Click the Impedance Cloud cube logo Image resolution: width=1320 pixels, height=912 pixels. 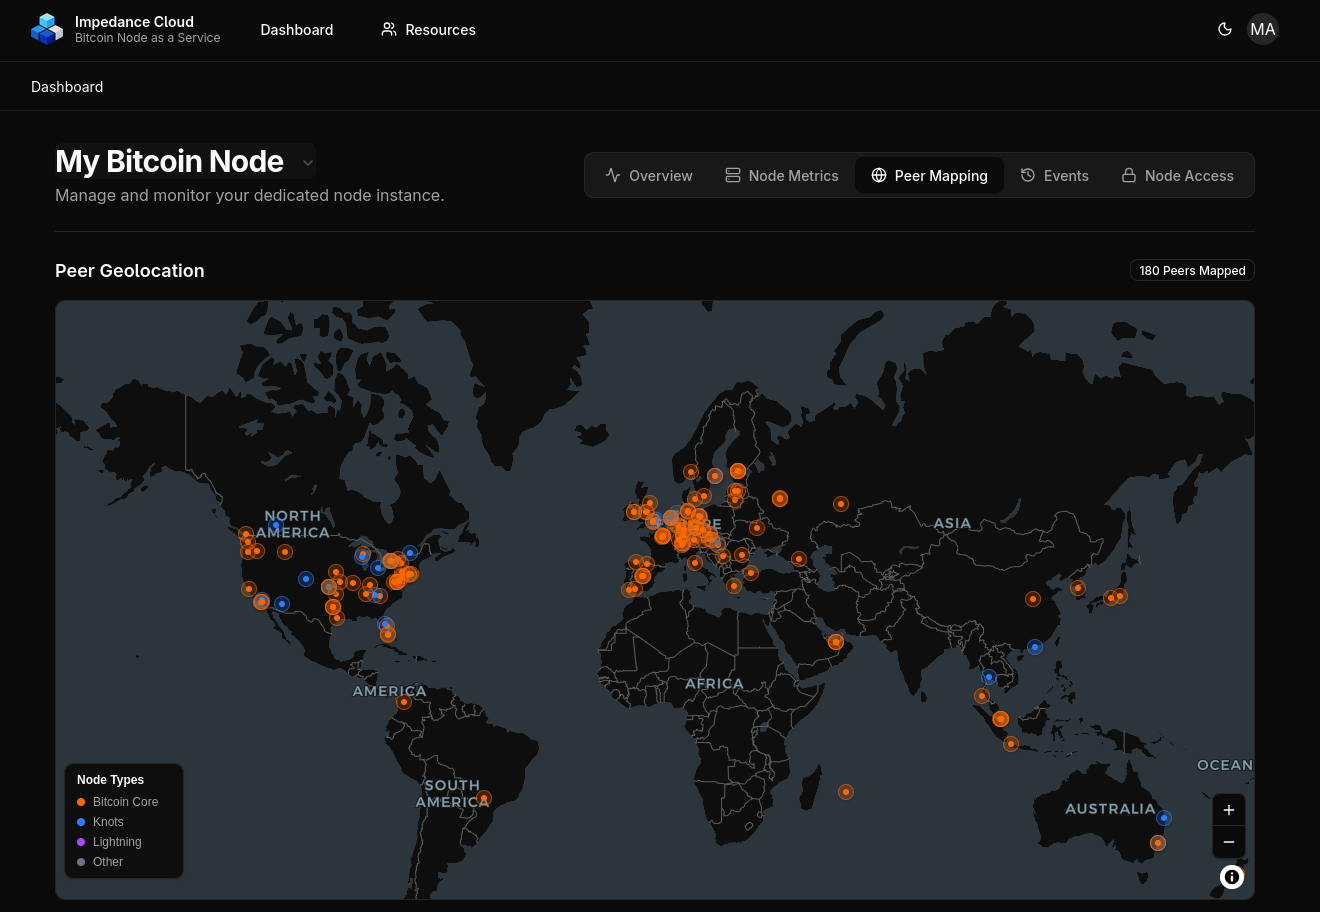pyautogui.click(x=47, y=29)
